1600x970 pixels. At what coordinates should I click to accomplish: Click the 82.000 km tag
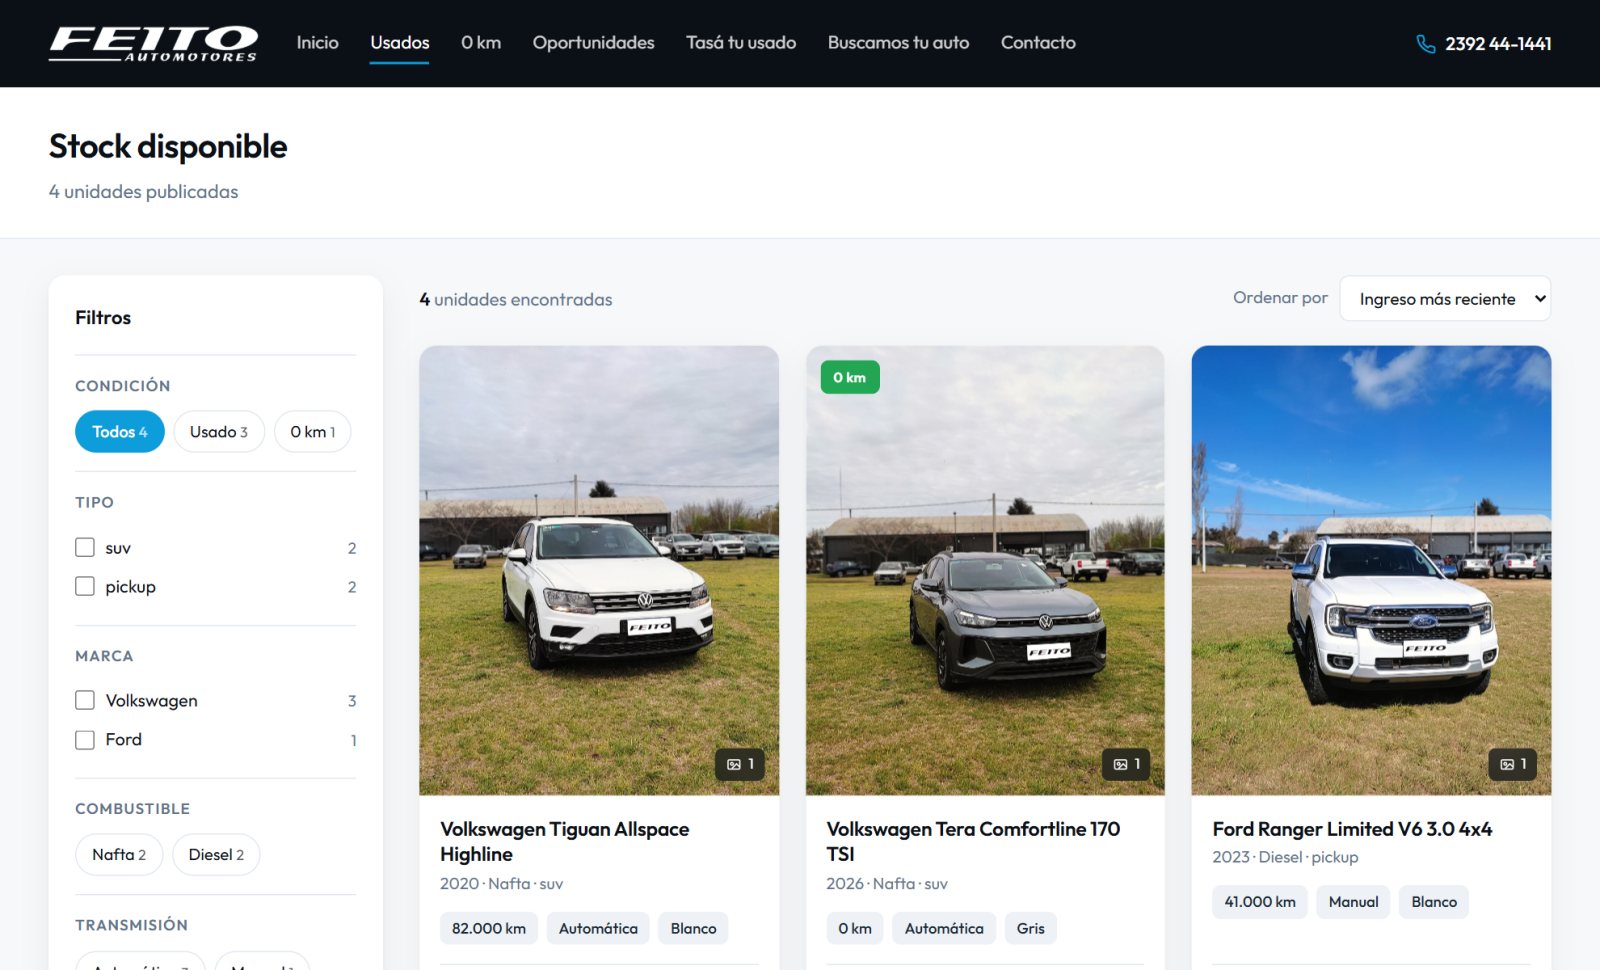[x=489, y=929]
